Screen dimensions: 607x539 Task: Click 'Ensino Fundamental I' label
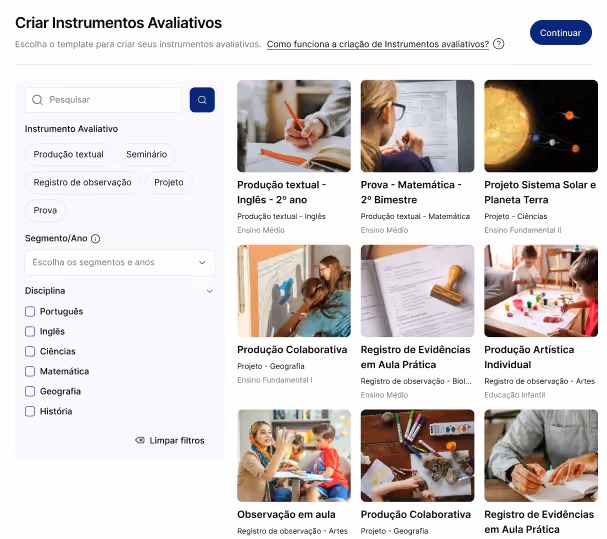click(x=274, y=380)
